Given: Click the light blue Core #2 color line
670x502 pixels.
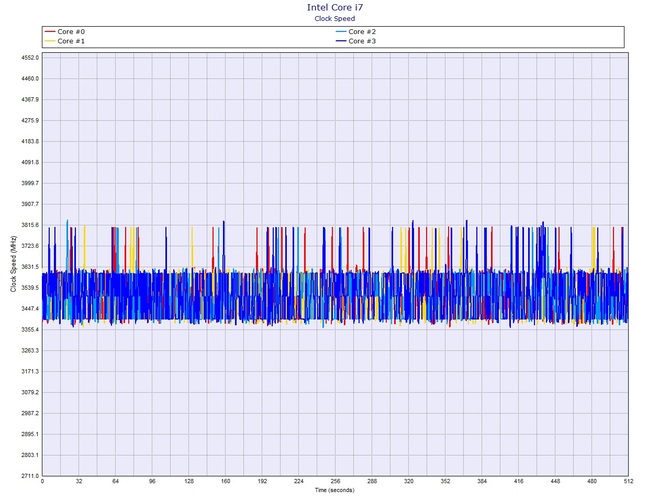Looking at the screenshot, I should pos(341,32).
